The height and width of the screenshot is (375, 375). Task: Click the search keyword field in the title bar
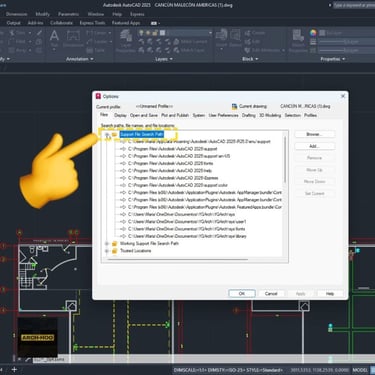(353, 5)
